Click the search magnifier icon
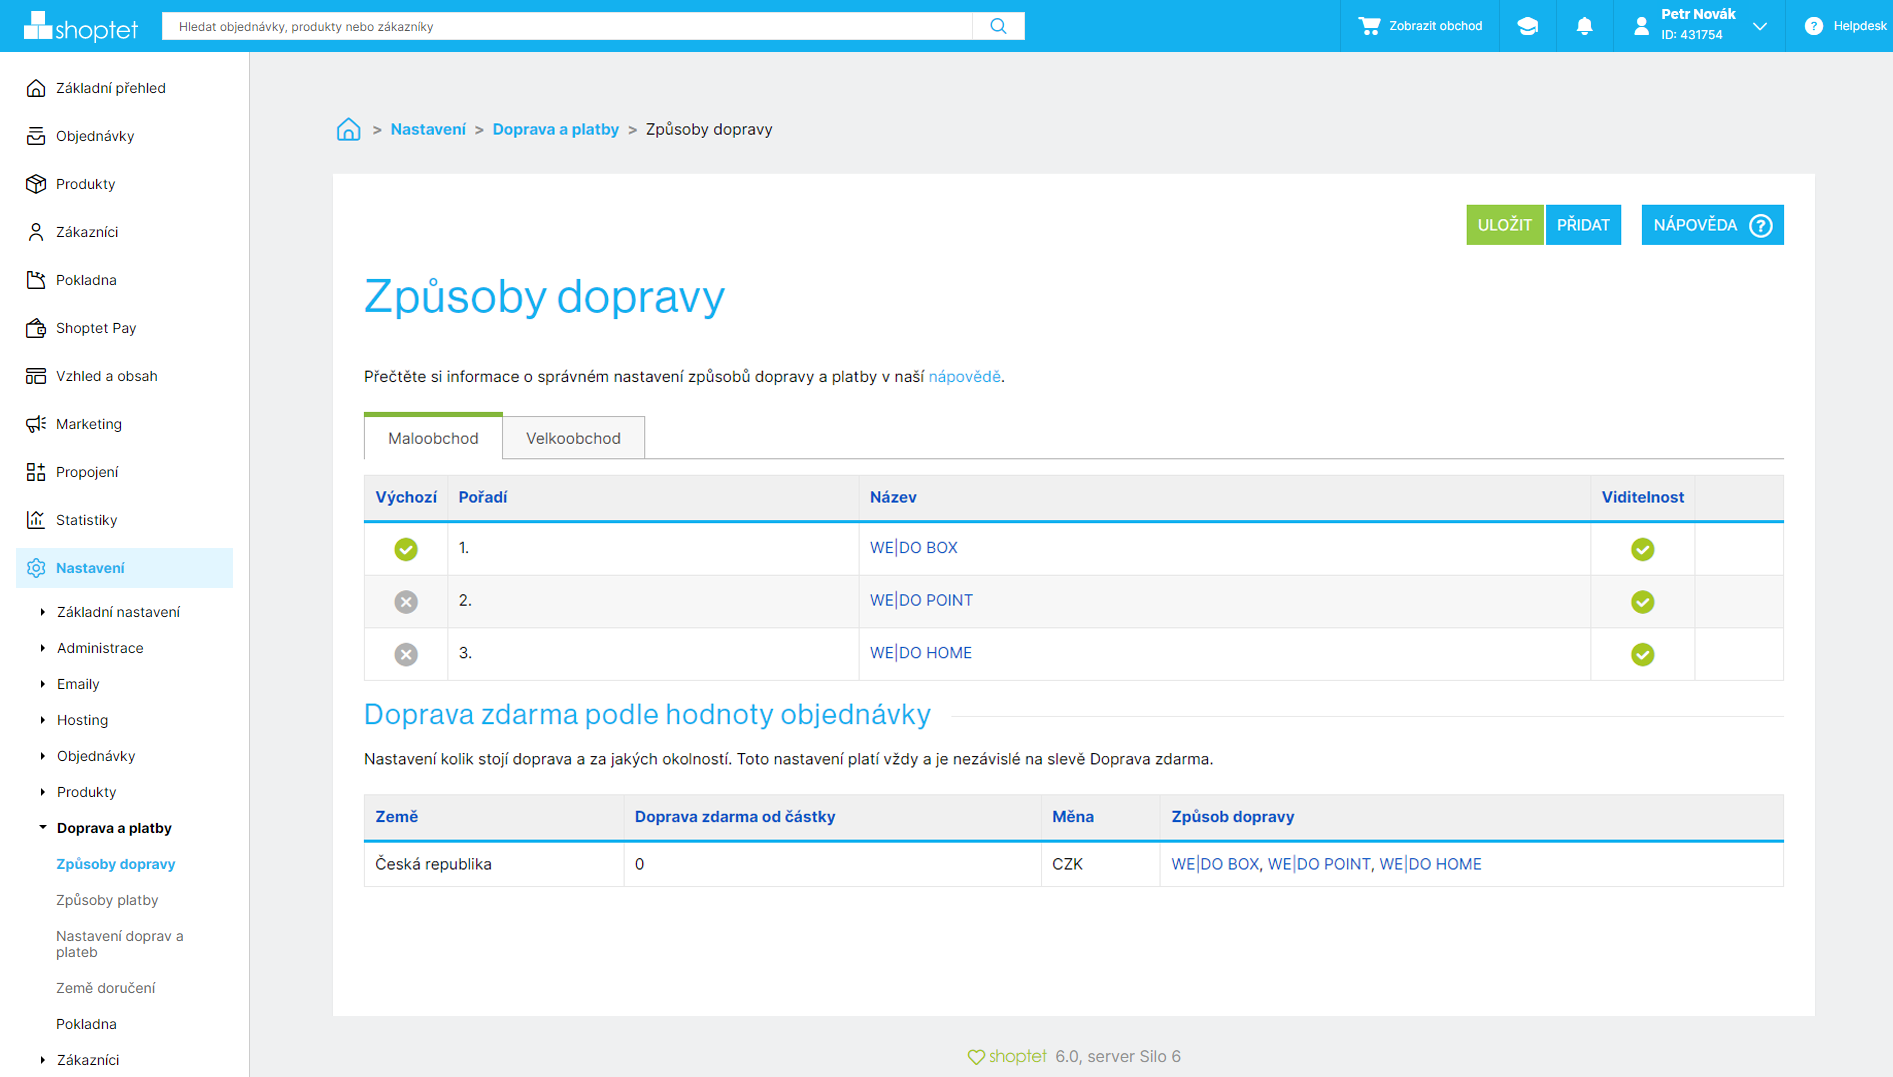 click(998, 26)
